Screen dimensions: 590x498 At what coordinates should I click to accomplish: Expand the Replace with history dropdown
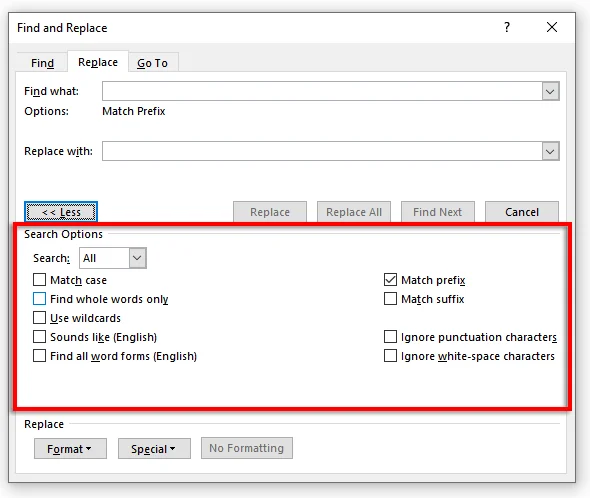(x=550, y=151)
